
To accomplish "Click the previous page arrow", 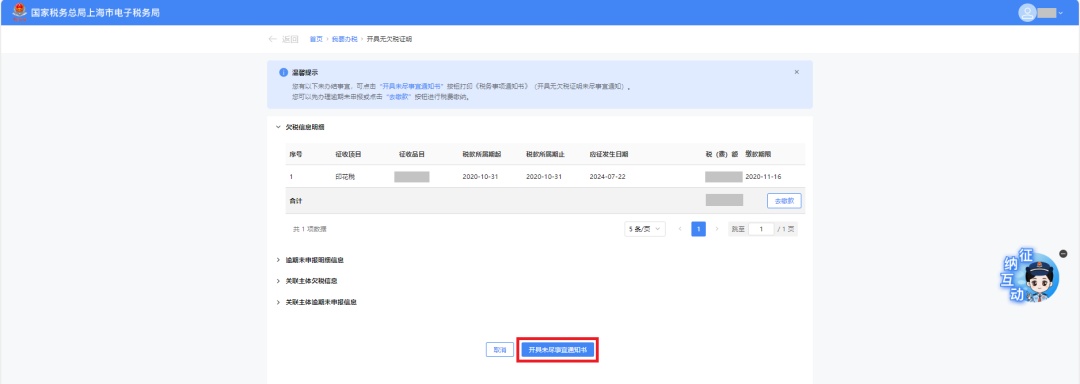I will [681, 229].
